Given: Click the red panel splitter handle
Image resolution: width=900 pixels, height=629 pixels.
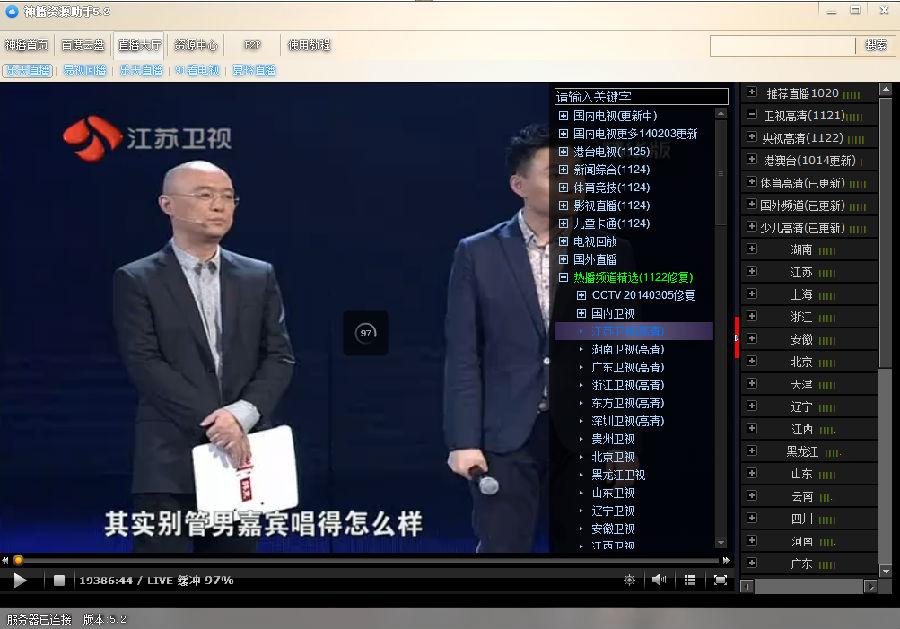Looking at the screenshot, I should (x=737, y=337).
